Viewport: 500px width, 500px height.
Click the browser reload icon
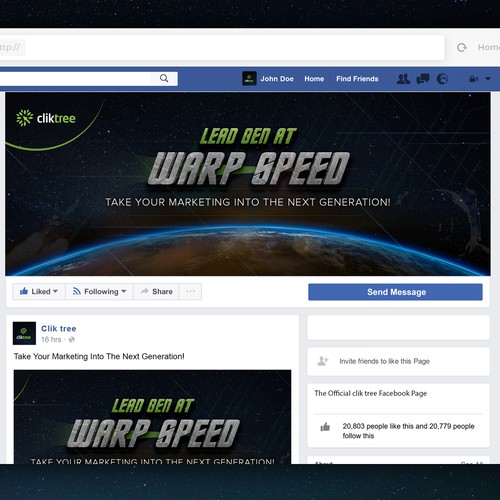(462, 47)
